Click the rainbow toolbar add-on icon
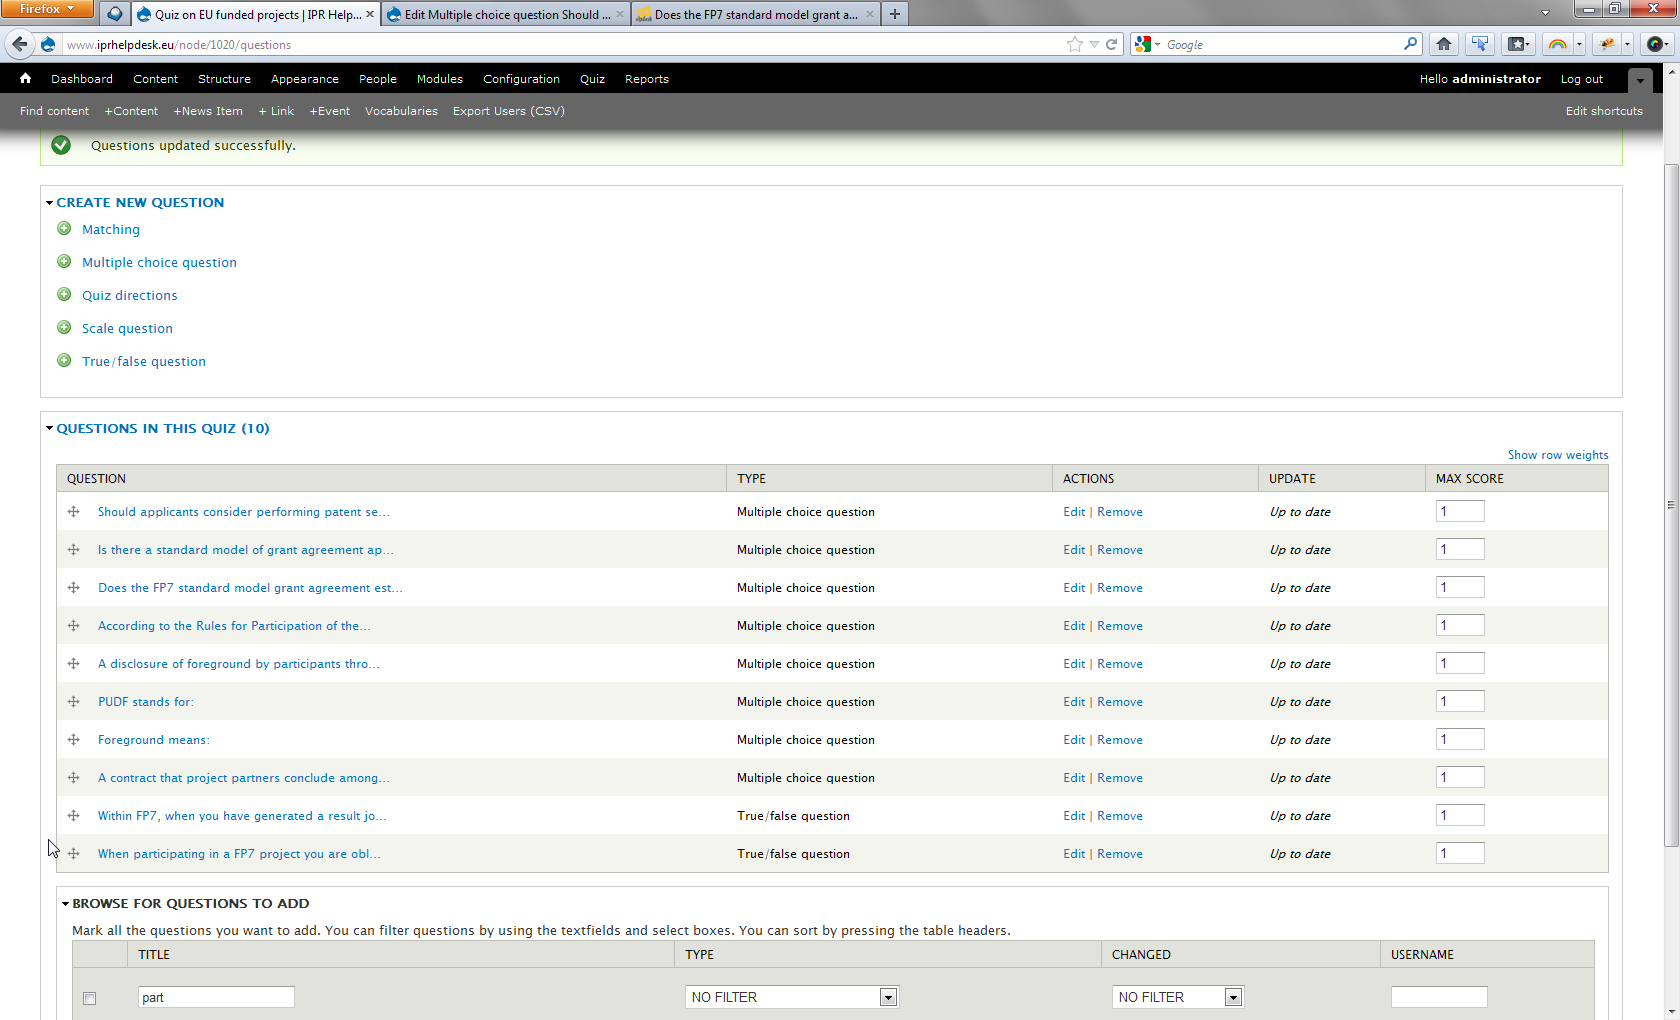This screenshot has height=1020, width=1680. click(1557, 44)
